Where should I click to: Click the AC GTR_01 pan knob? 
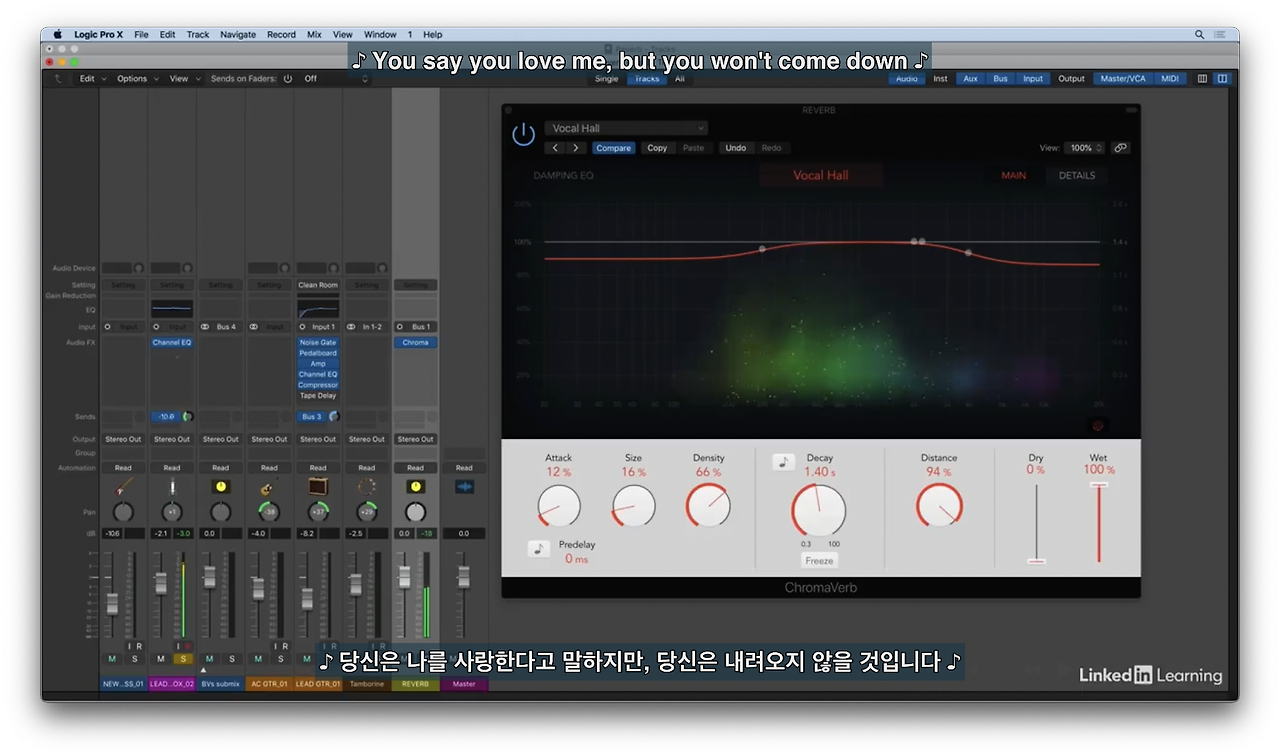[269, 512]
